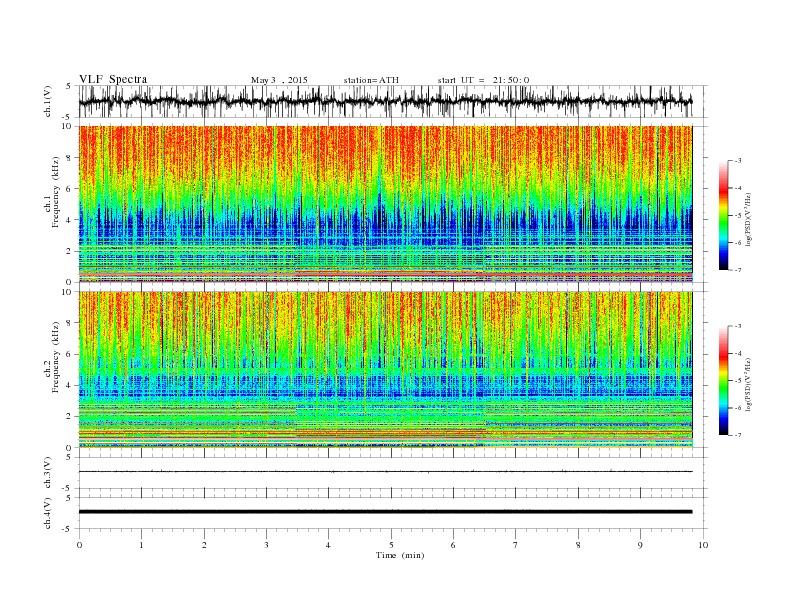Screen dimensions: 792x612
Task: Click the 'May 3, 2015' date text
Action: (279, 80)
